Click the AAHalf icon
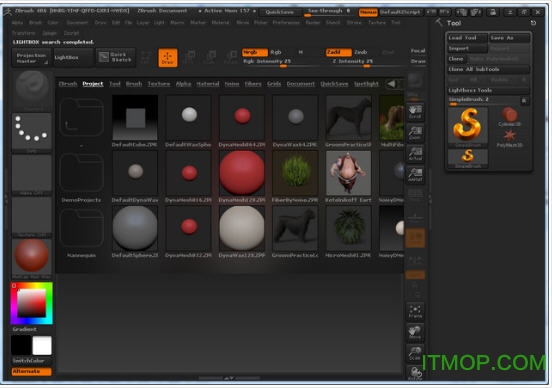Image resolution: width=552 pixels, height=388 pixels. 415,175
